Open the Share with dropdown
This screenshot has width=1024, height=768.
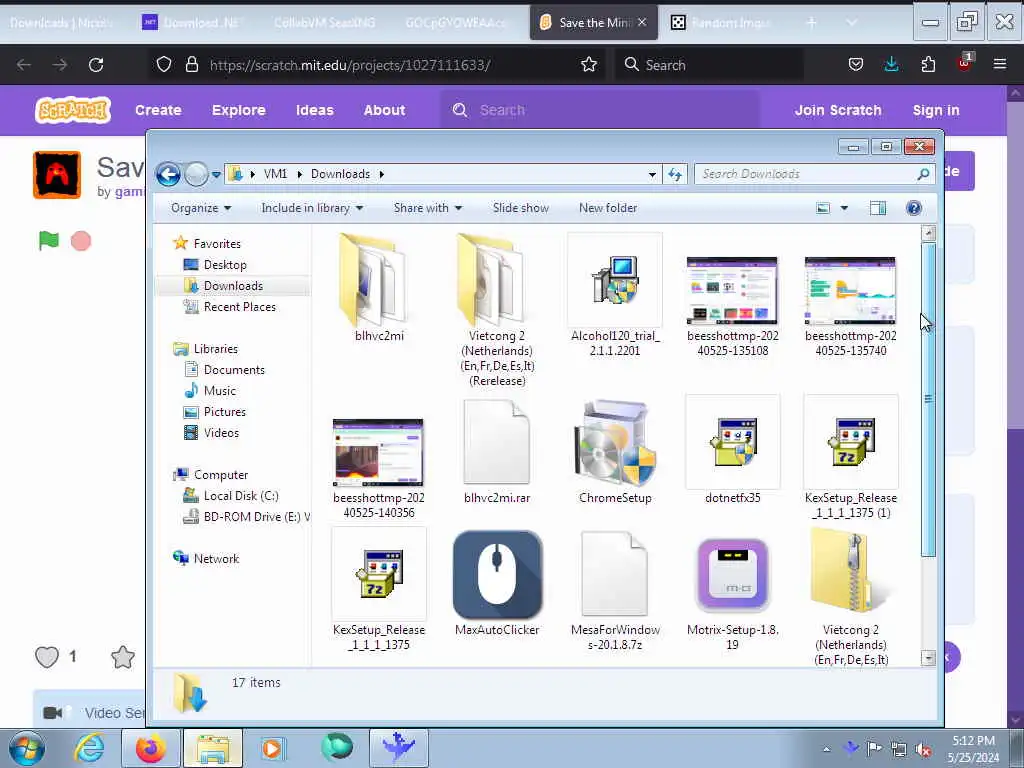[x=428, y=208]
